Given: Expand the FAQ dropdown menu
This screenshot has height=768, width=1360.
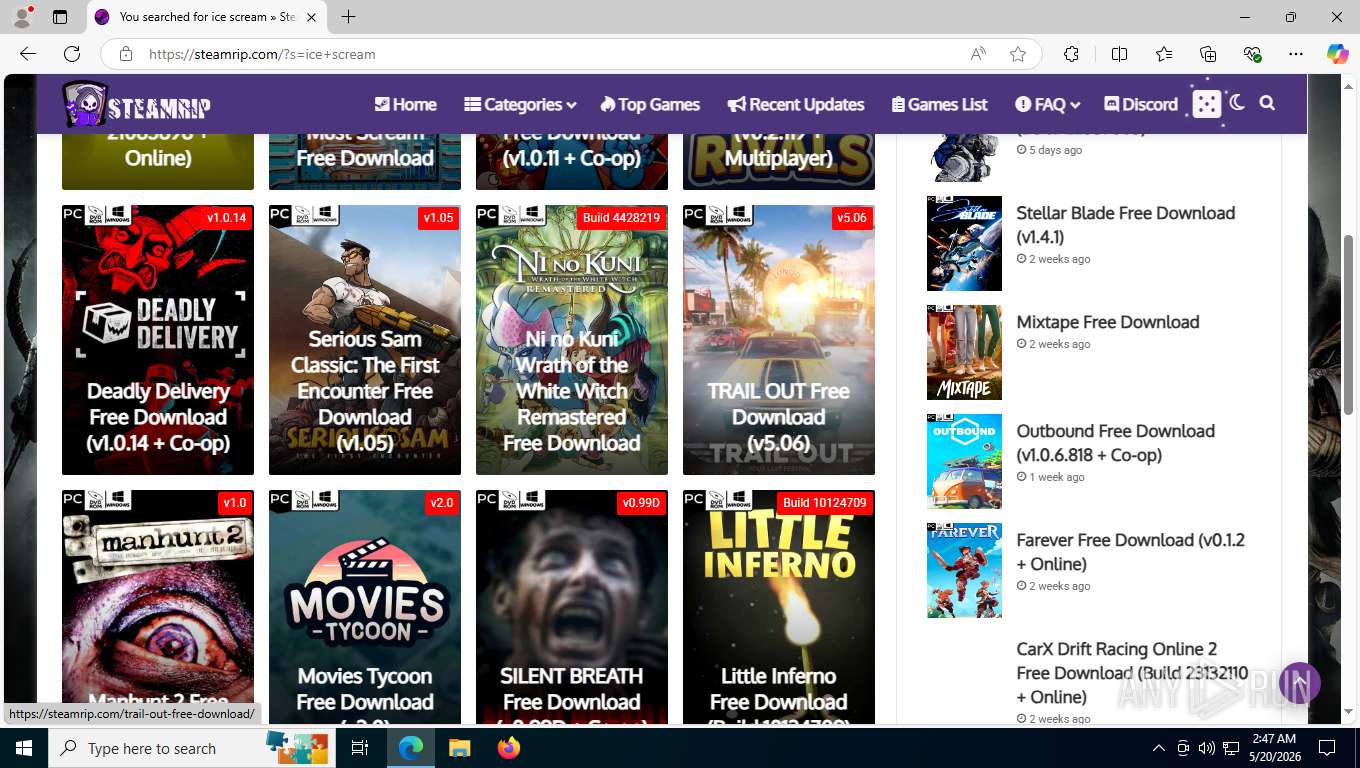Looking at the screenshot, I should click(x=1047, y=104).
